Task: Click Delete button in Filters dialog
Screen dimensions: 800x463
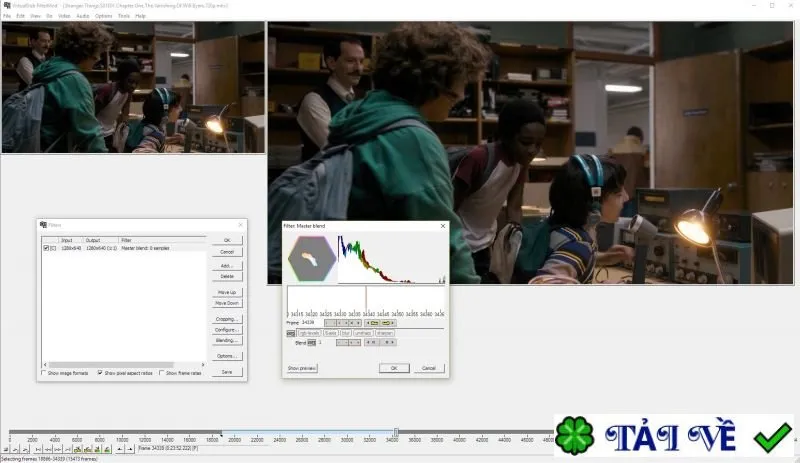Action: [227, 276]
